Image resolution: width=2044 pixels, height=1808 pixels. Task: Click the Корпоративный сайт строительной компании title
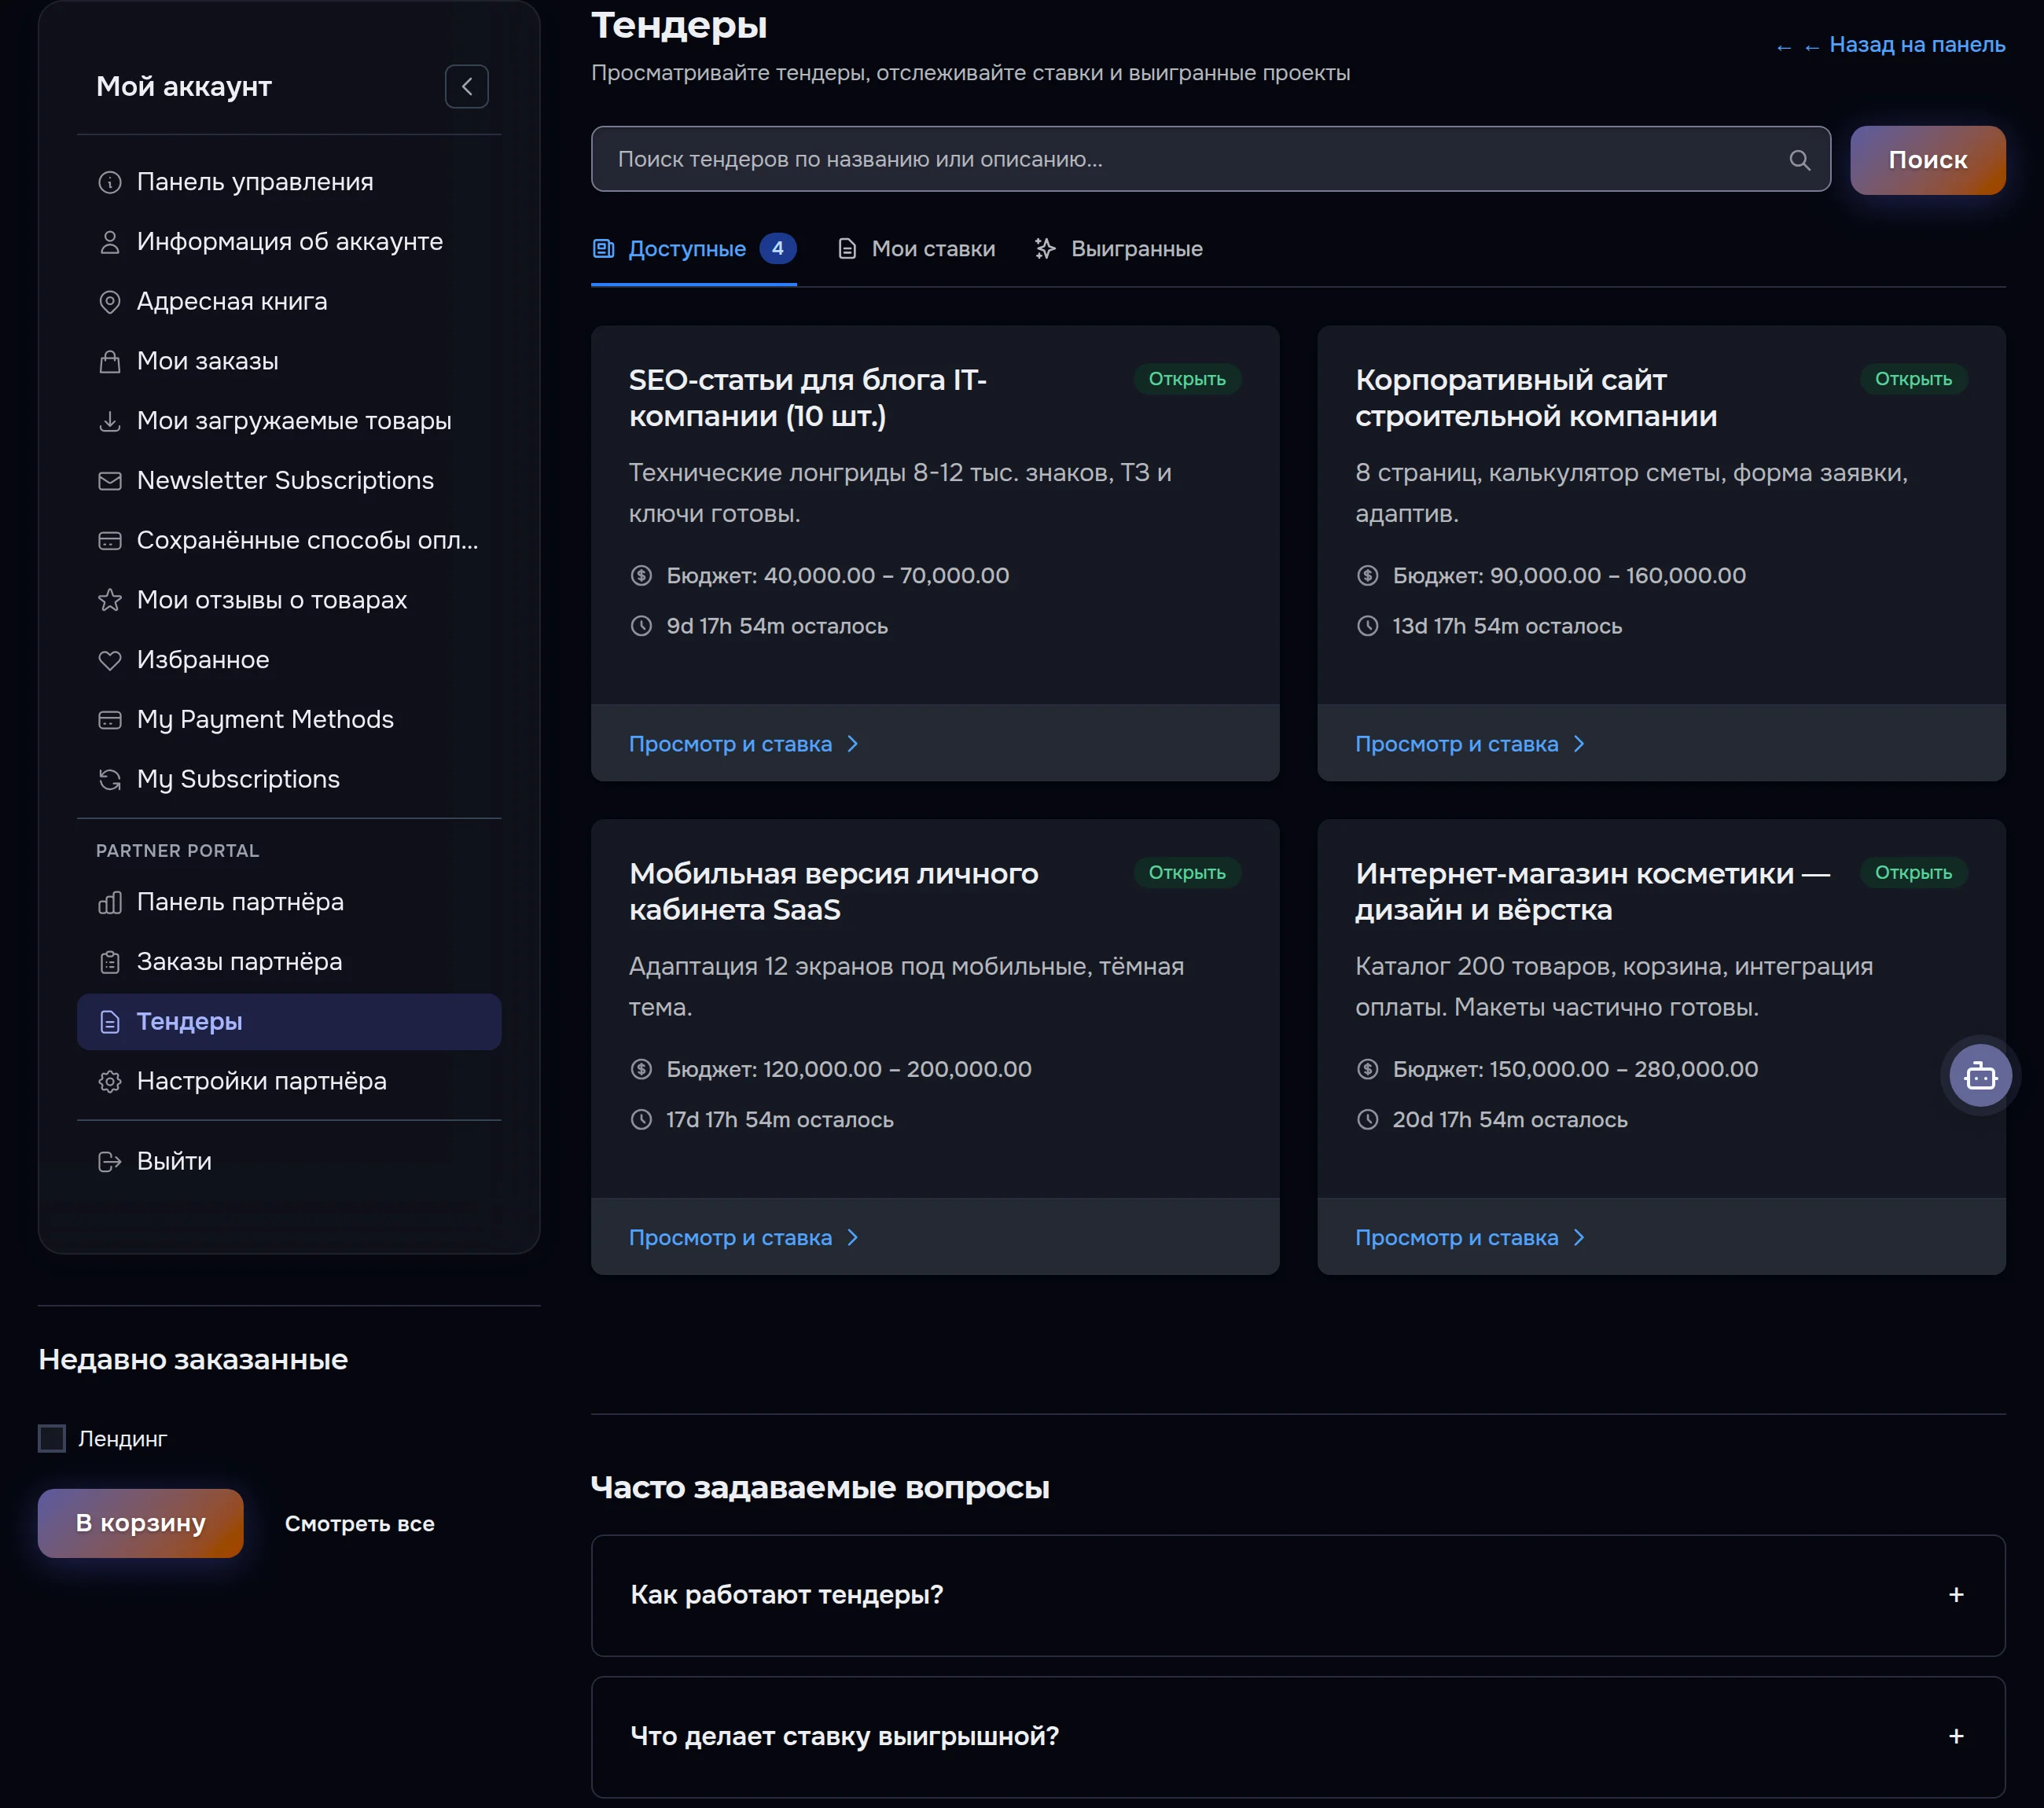click(x=1536, y=398)
